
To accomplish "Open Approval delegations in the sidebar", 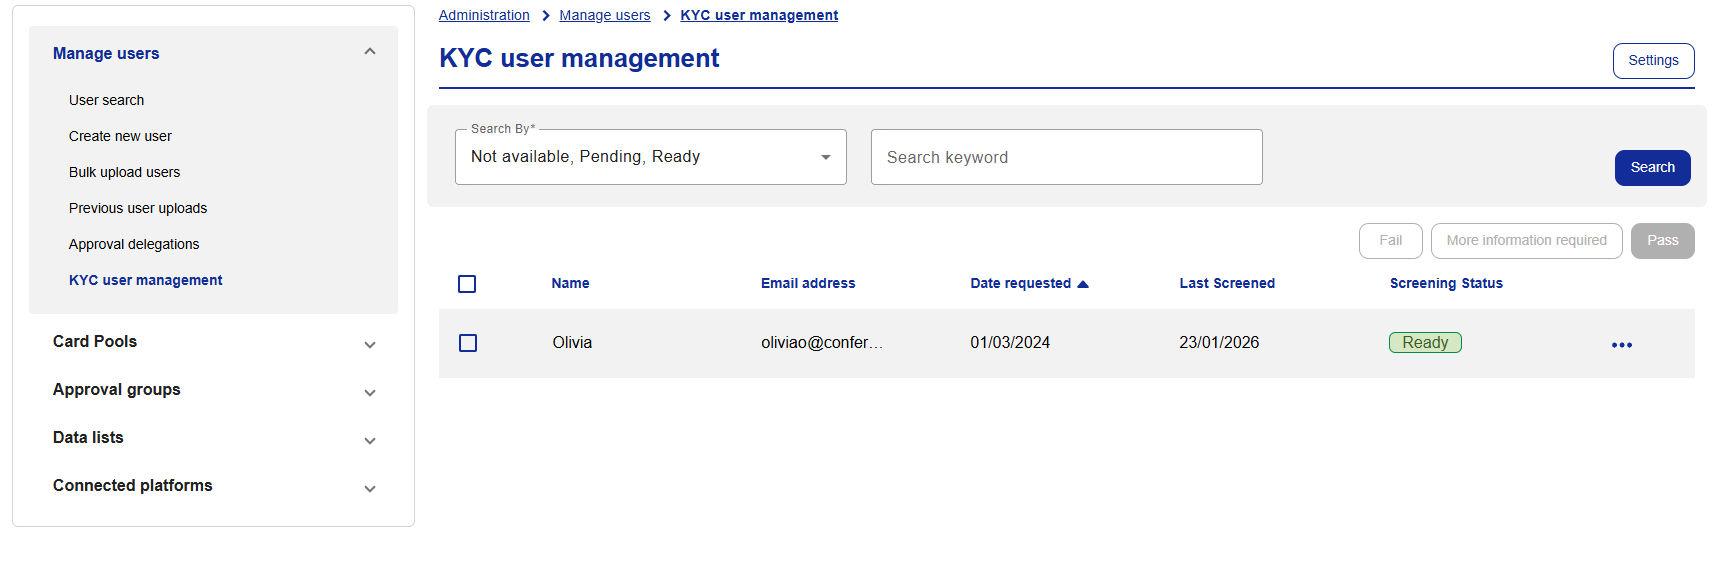I will (134, 244).
